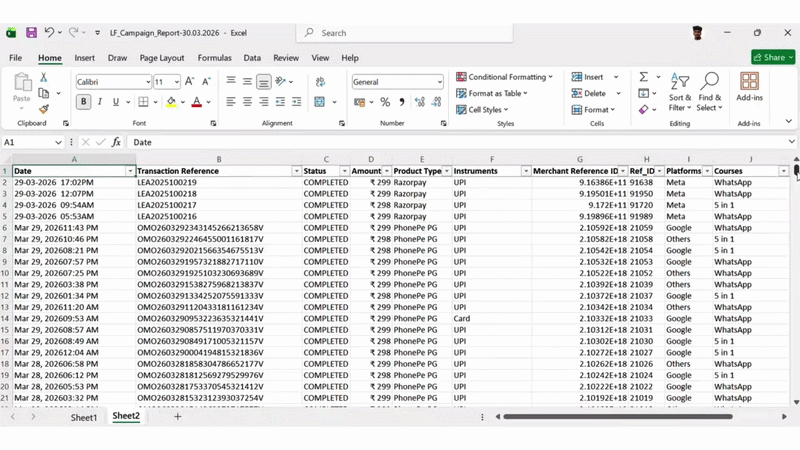Click the Percent Style icon

[x=385, y=102]
